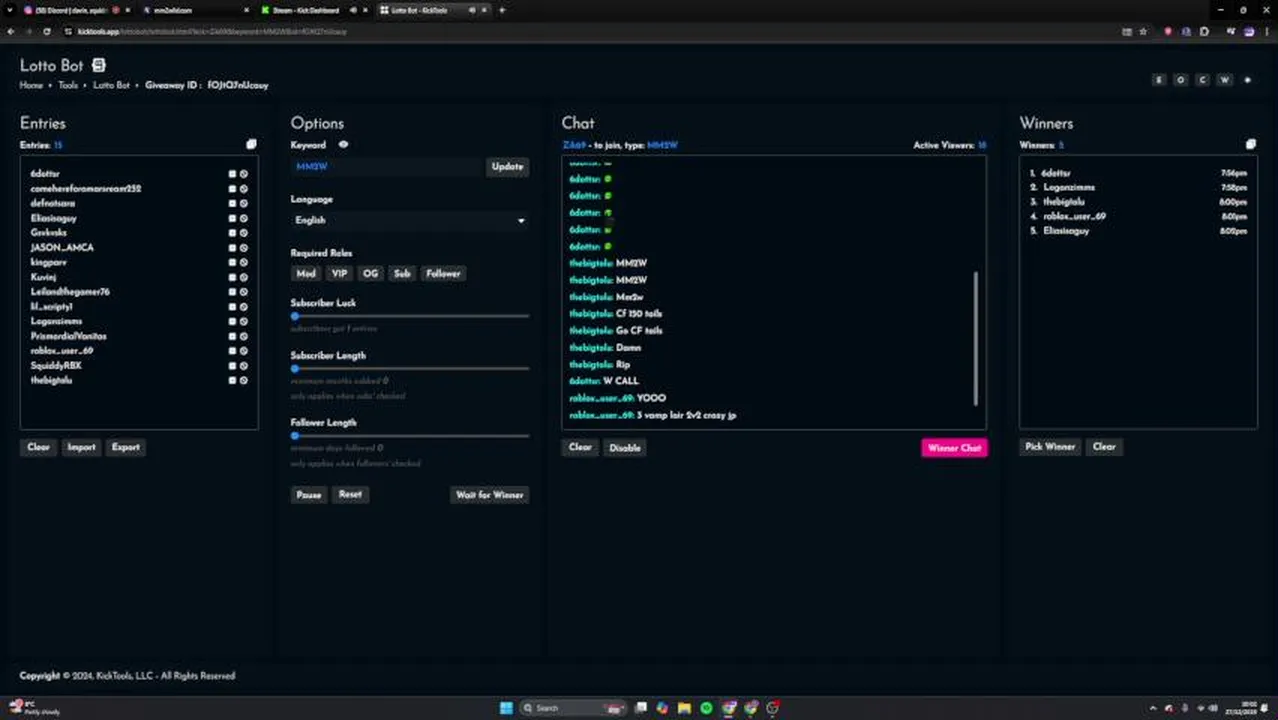Screen dimensions: 1278x720
Task: Toggle the Mod required role
Action: coord(306,273)
